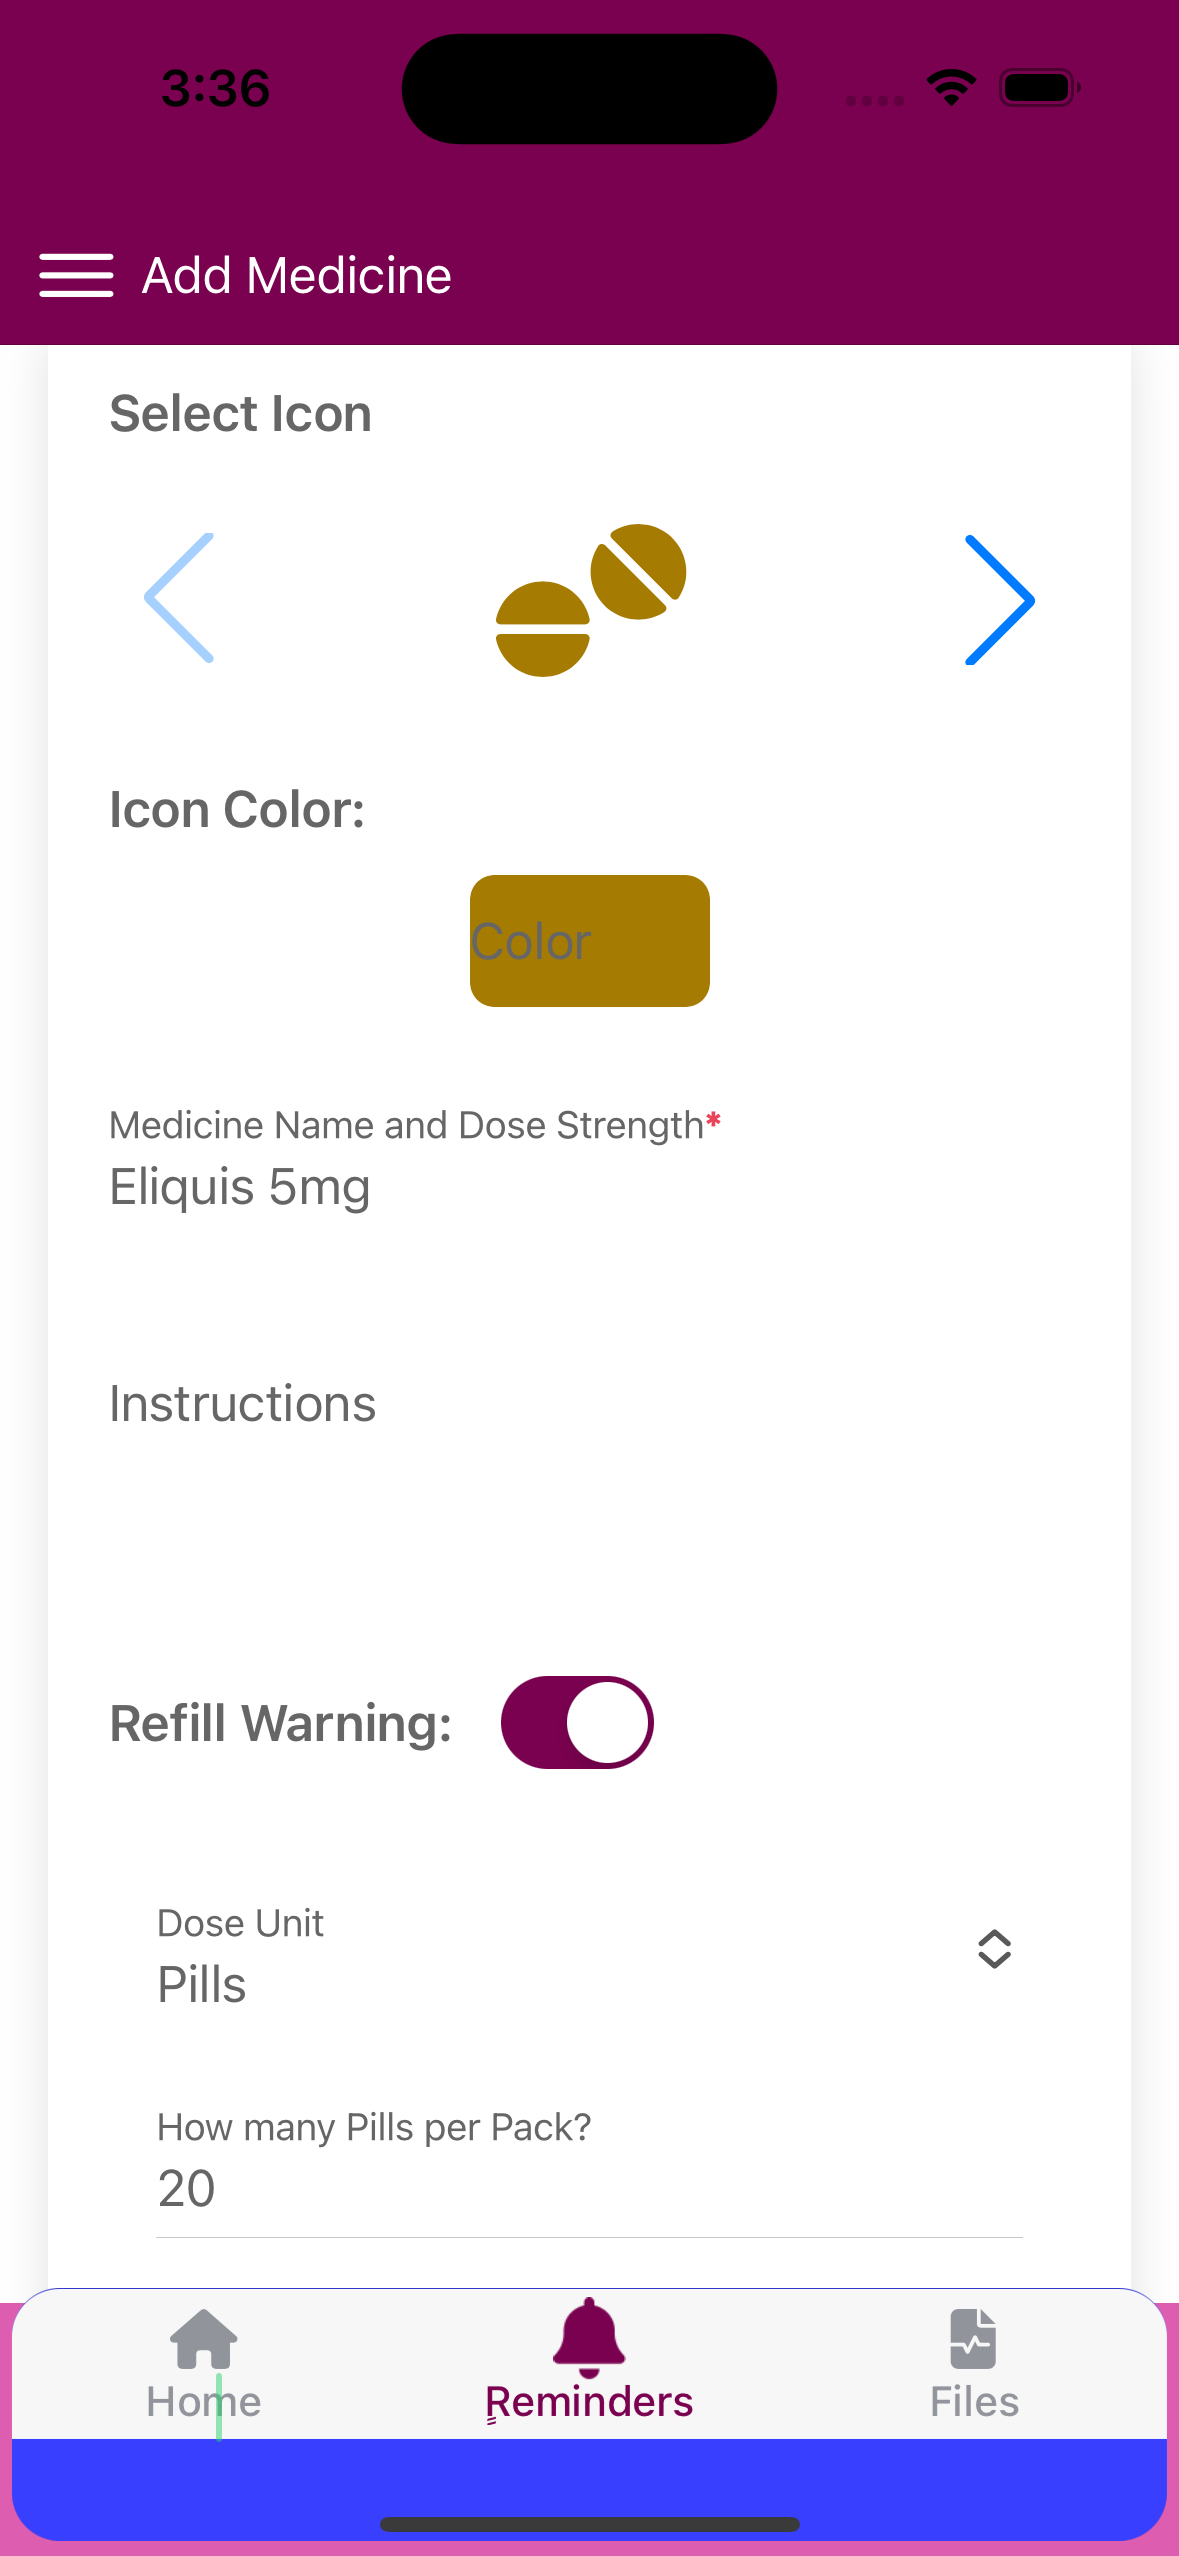Tap the pills medicine icon preview
This screenshot has height=2556, width=1179.
point(590,600)
